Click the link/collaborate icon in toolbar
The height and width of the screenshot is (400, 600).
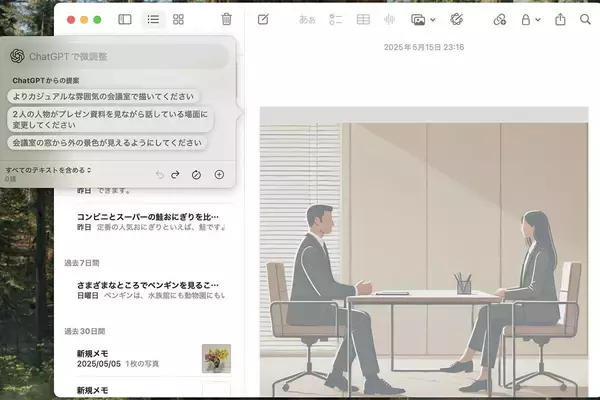pyautogui.click(x=500, y=19)
